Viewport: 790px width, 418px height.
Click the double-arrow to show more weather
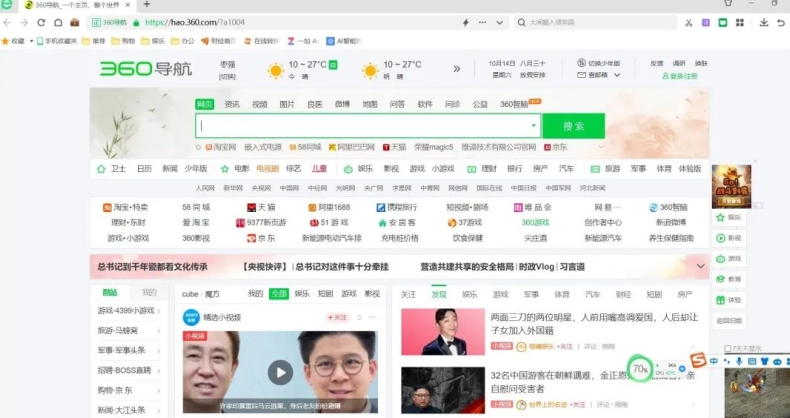pos(456,69)
